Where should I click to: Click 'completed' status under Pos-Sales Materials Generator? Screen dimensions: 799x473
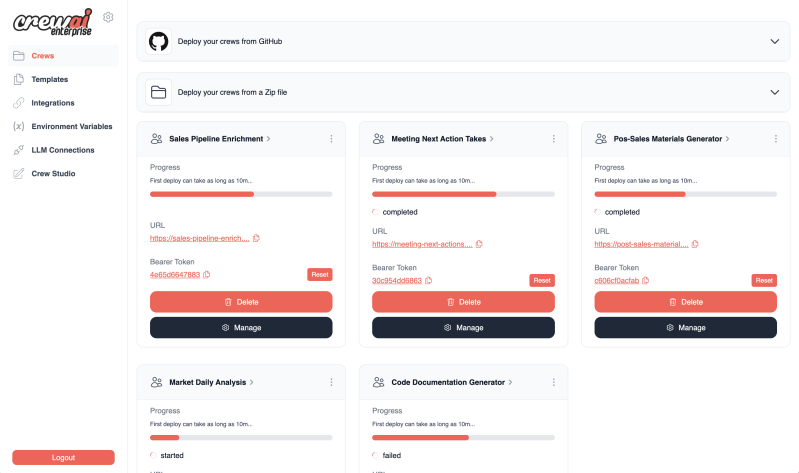pos(622,212)
